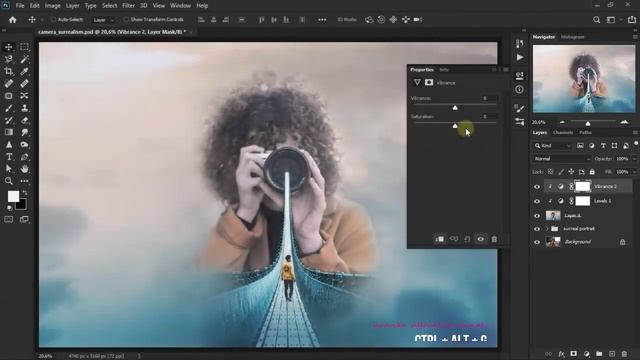The width and height of the screenshot is (640, 360).
Task: Open the Normal blend mode dropdown
Action: coord(562,159)
